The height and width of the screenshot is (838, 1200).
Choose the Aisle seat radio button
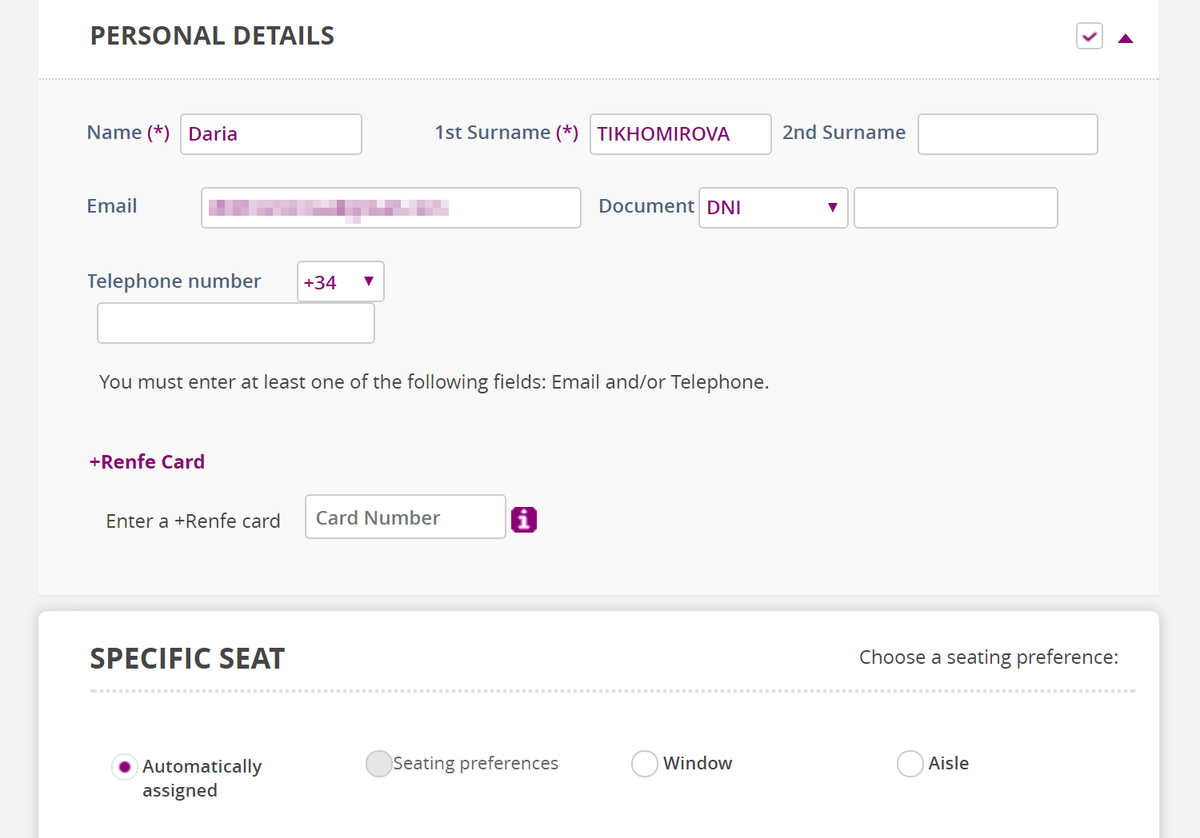[910, 764]
